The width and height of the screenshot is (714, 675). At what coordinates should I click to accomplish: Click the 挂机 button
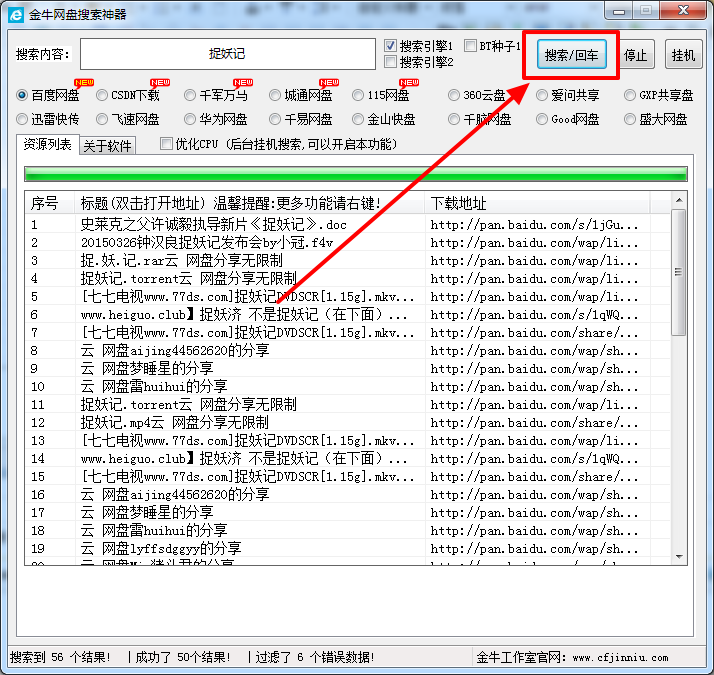[683, 55]
